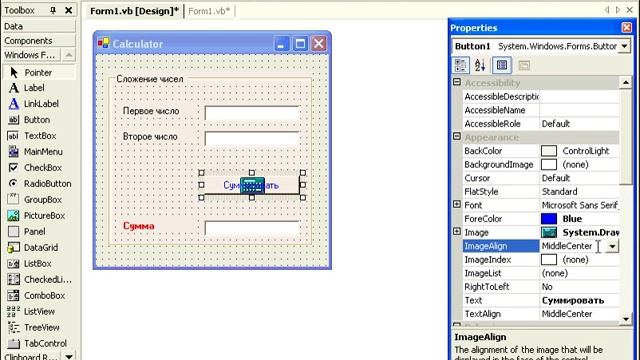
Task: Open the Property Pages icon
Action: [524, 65]
